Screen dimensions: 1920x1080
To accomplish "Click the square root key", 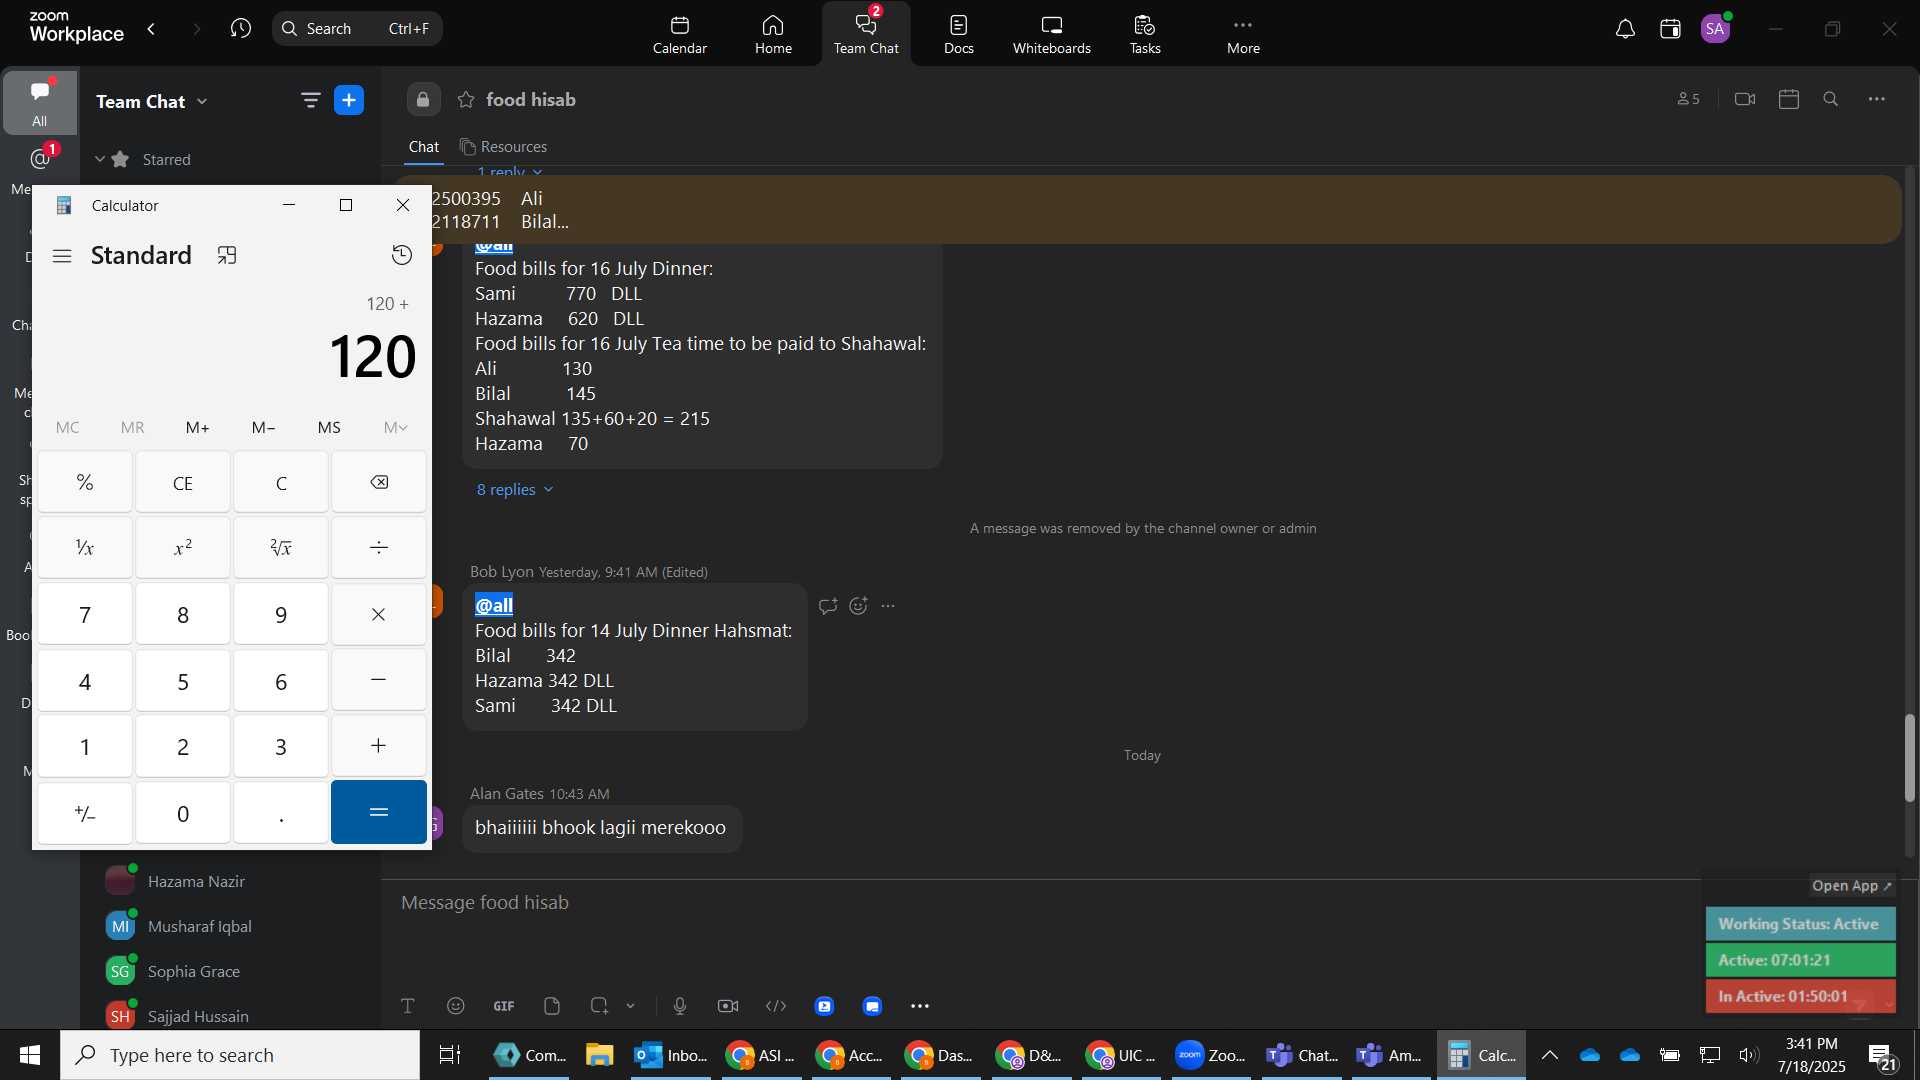I will tap(281, 548).
